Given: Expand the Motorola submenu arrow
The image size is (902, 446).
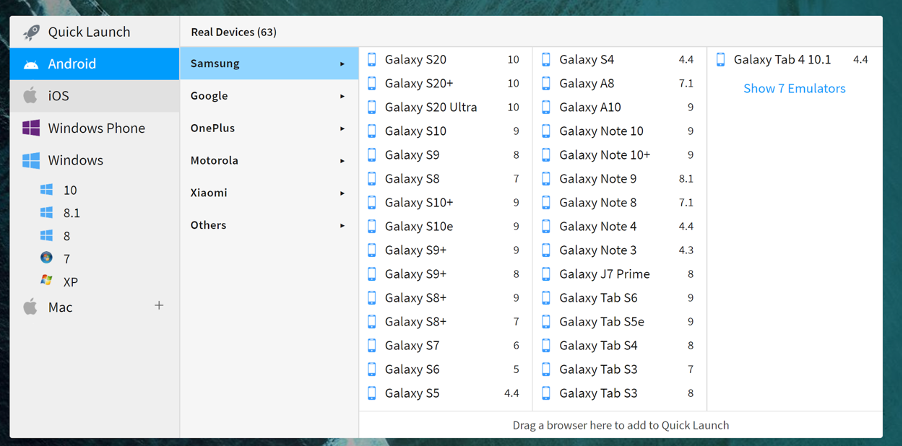Looking at the screenshot, I should coord(342,161).
